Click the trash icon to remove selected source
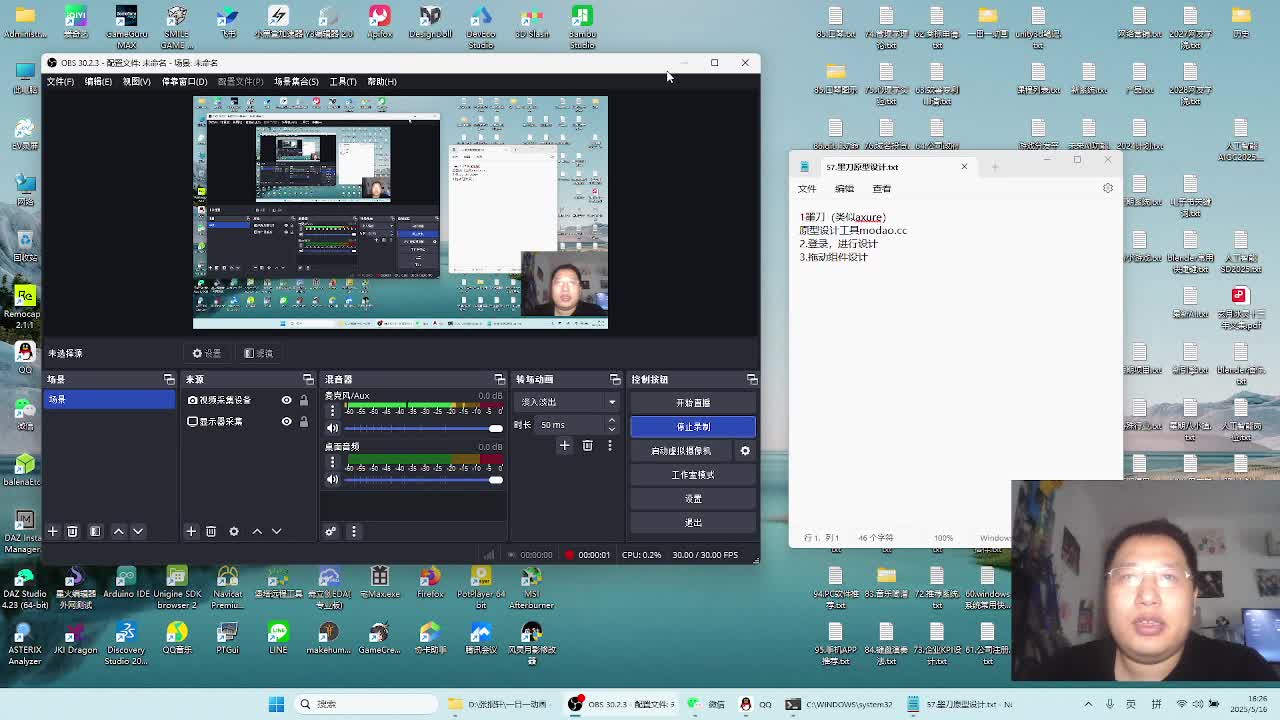Screen dimensions: 1280x720 pos(211,531)
